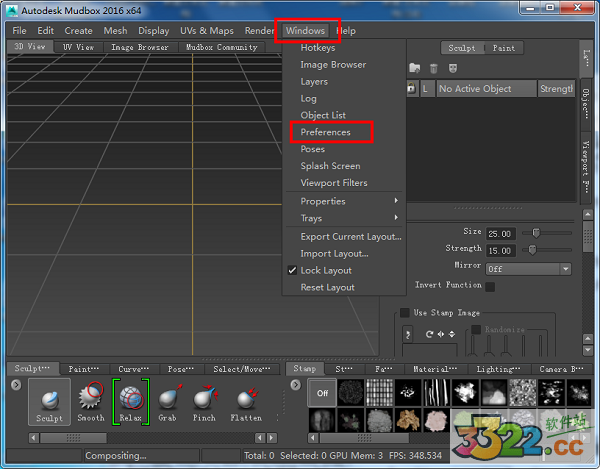600x469 pixels.
Task: Select the grid pattern stamp thumbnail
Action: click(x=380, y=392)
